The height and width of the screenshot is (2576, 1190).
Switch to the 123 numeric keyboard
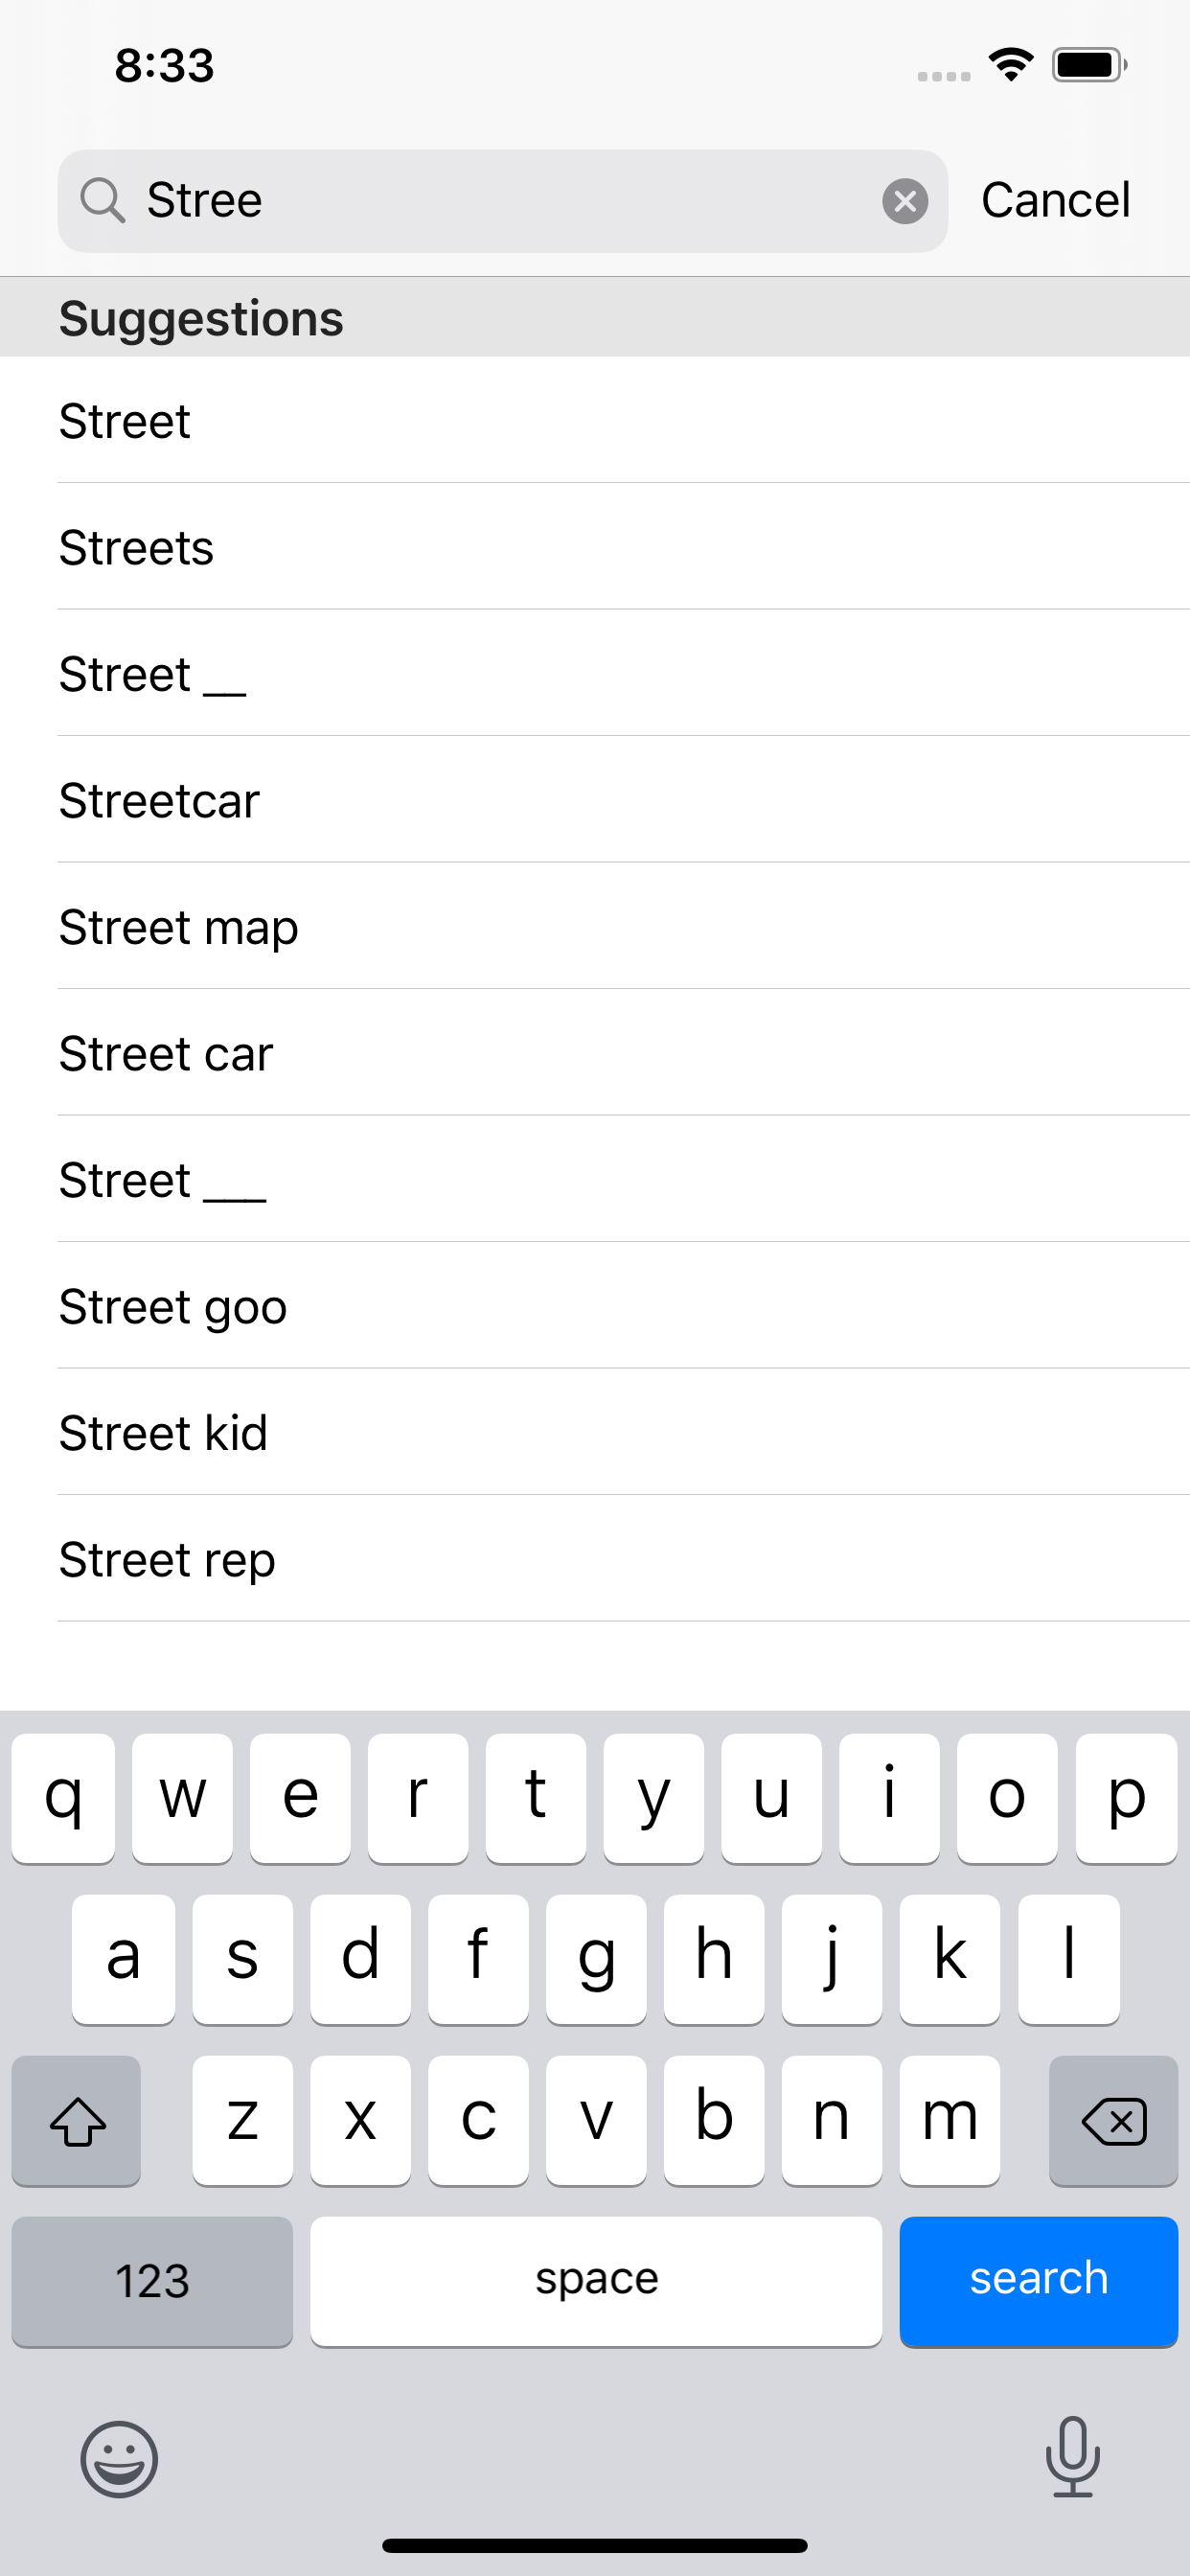(x=152, y=2280)
